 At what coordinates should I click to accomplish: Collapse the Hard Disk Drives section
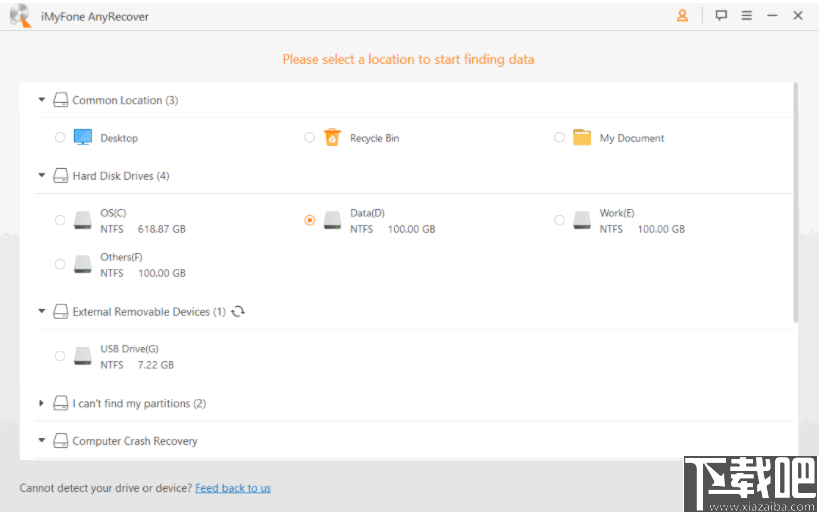click(x=42, y=176)
